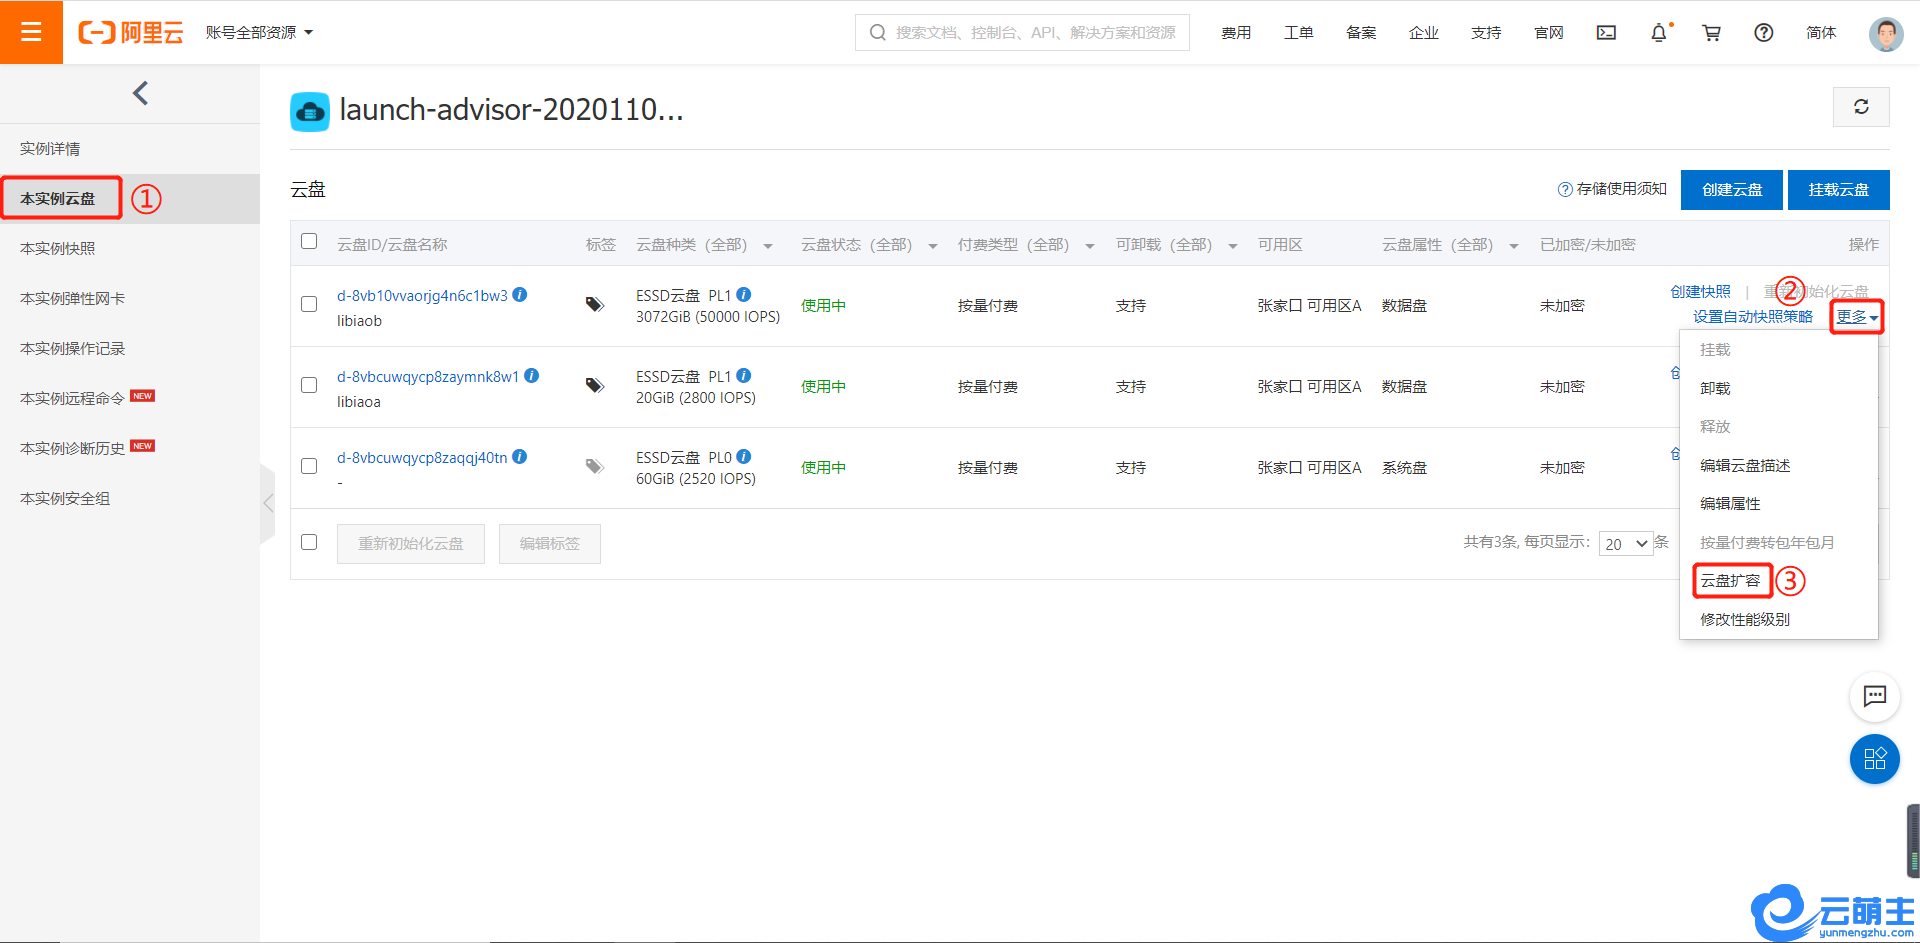
Task: Select the checkbox for disk libiaoa
Action: click(309, 385)
